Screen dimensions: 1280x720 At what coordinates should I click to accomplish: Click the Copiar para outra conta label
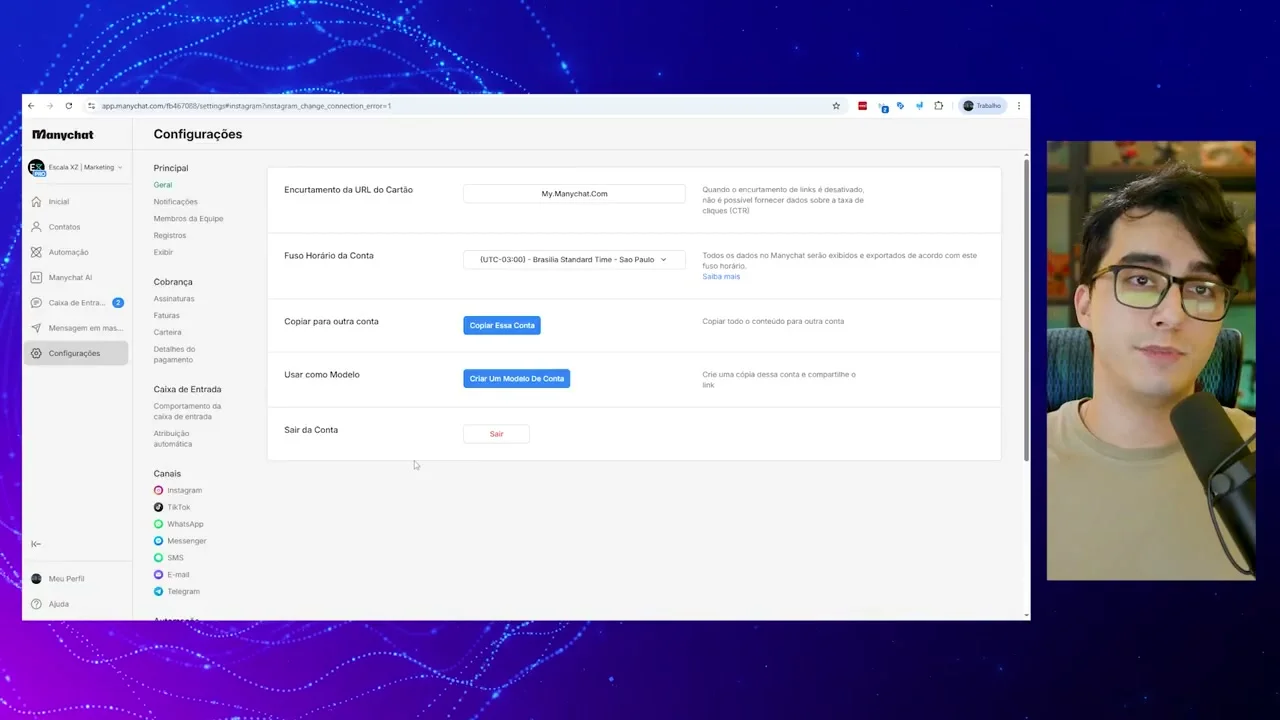331,322
